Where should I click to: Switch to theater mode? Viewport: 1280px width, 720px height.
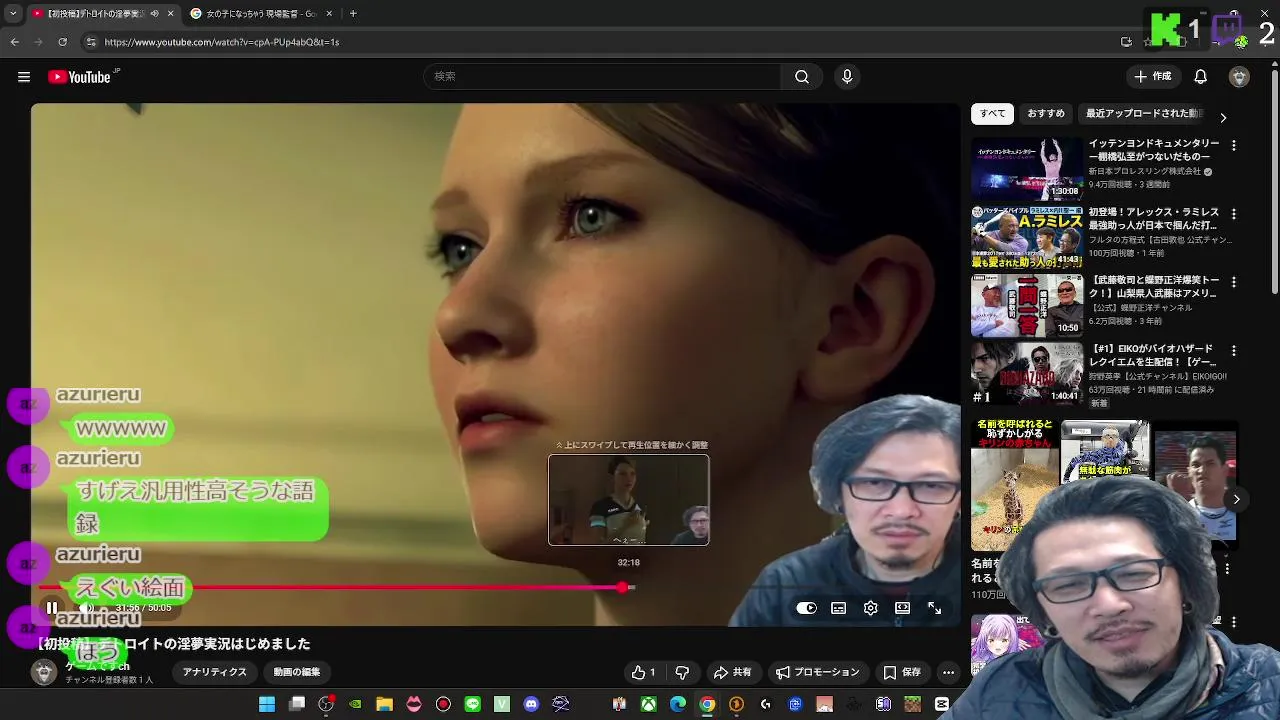pos(902,608)
